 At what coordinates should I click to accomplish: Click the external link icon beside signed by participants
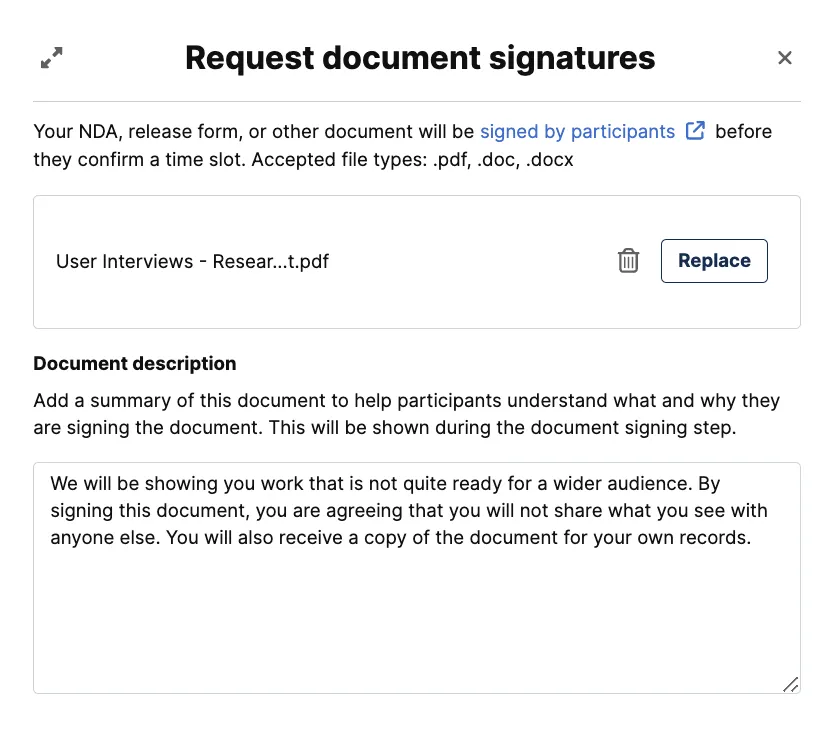tap(696, 130)
